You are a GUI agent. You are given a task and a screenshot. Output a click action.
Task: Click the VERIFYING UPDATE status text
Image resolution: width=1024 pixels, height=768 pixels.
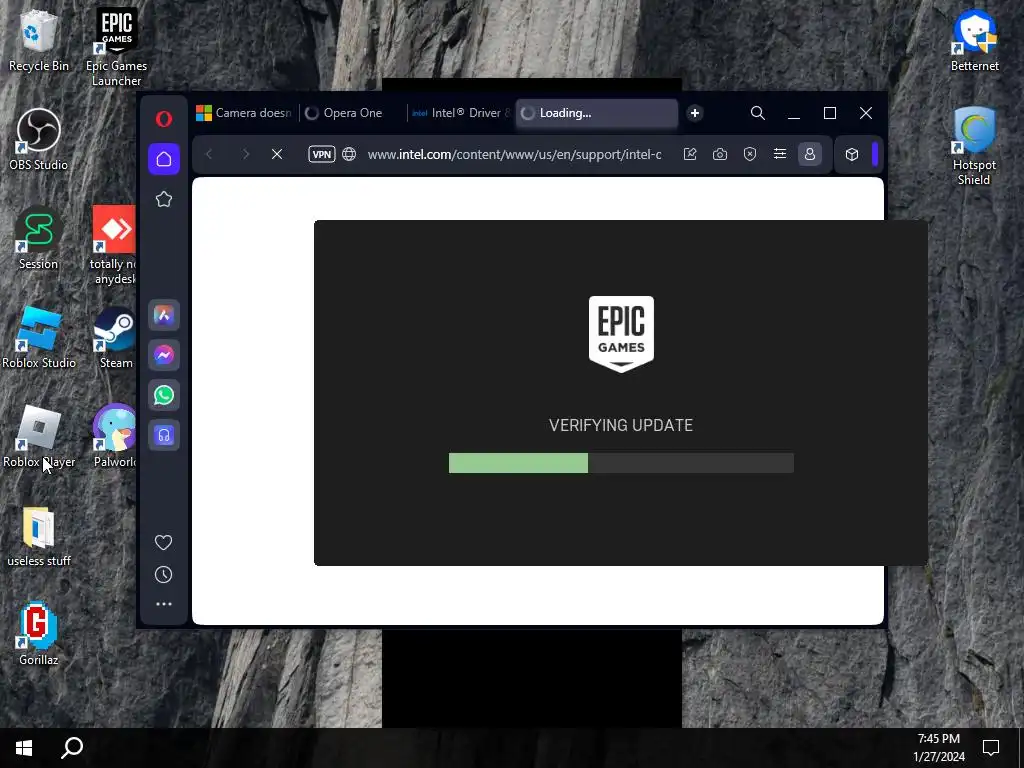[x=620, y=425]
